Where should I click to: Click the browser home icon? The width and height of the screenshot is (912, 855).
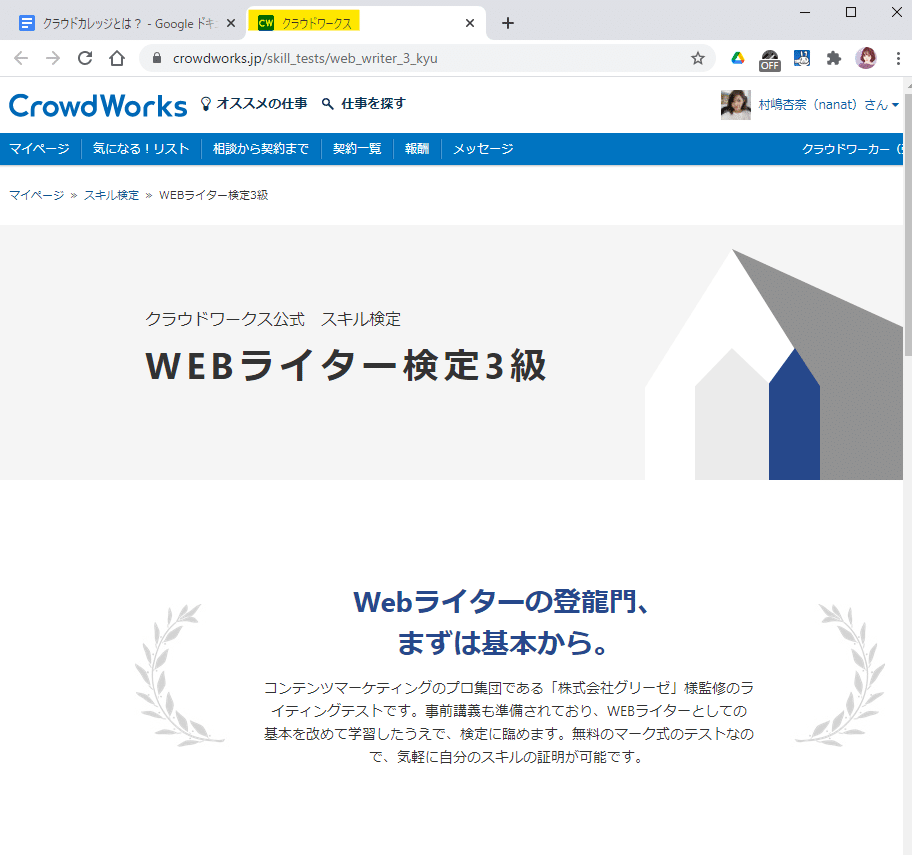click(115, 59)
